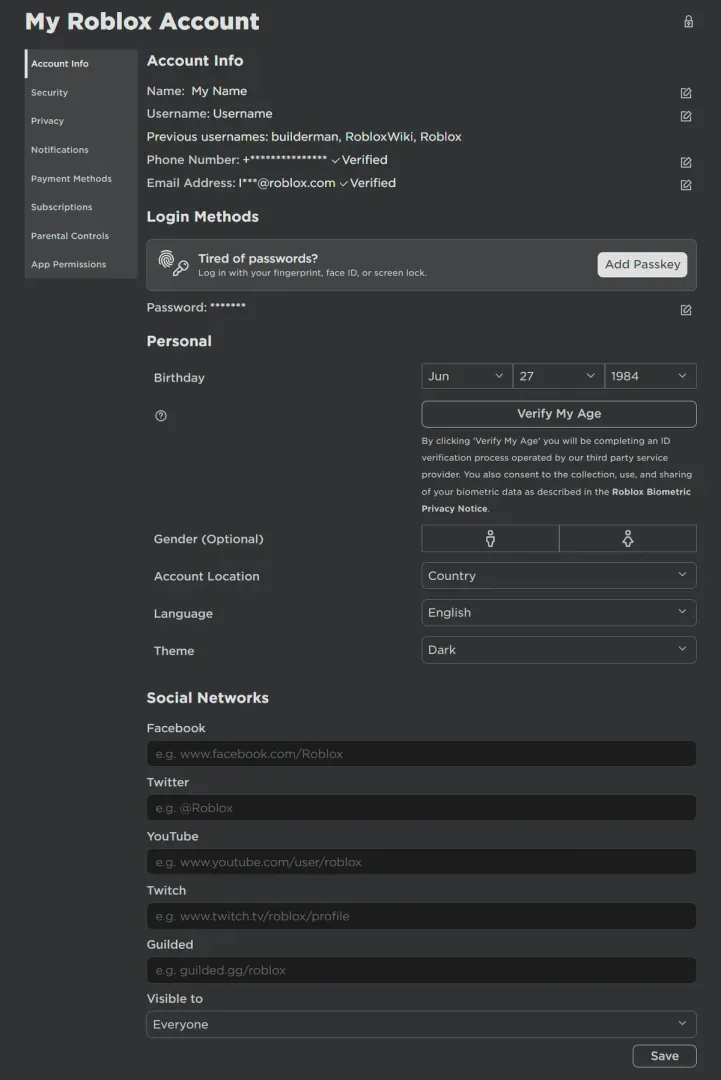This screenshot has width=721, height=1080.
Task: Open the Visible to dropdown
Action: [x=421, y=1024]
